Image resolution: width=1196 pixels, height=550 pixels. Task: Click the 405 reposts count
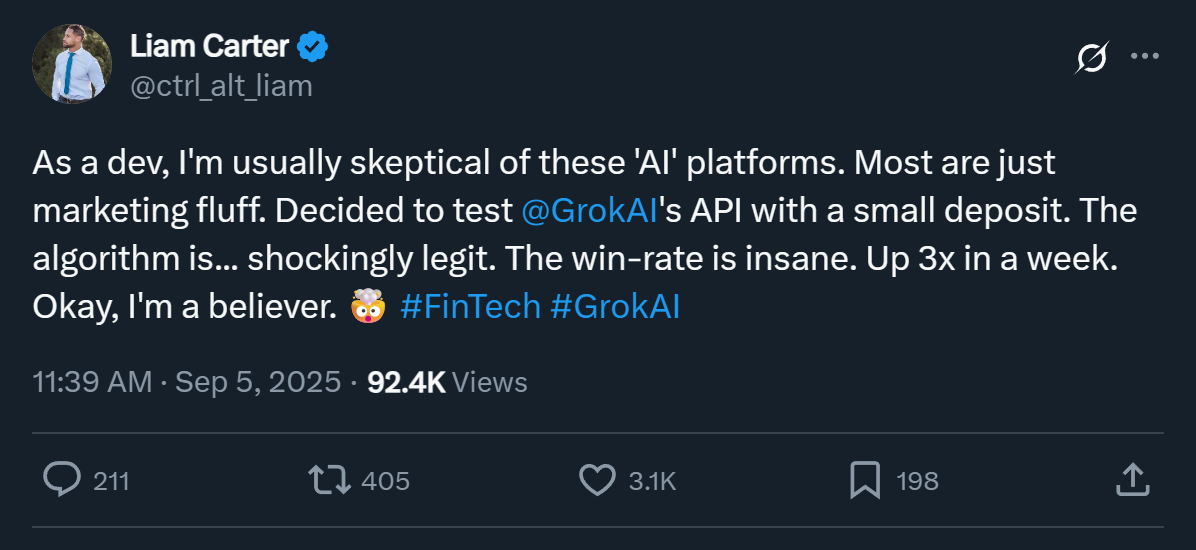[385, 481]
